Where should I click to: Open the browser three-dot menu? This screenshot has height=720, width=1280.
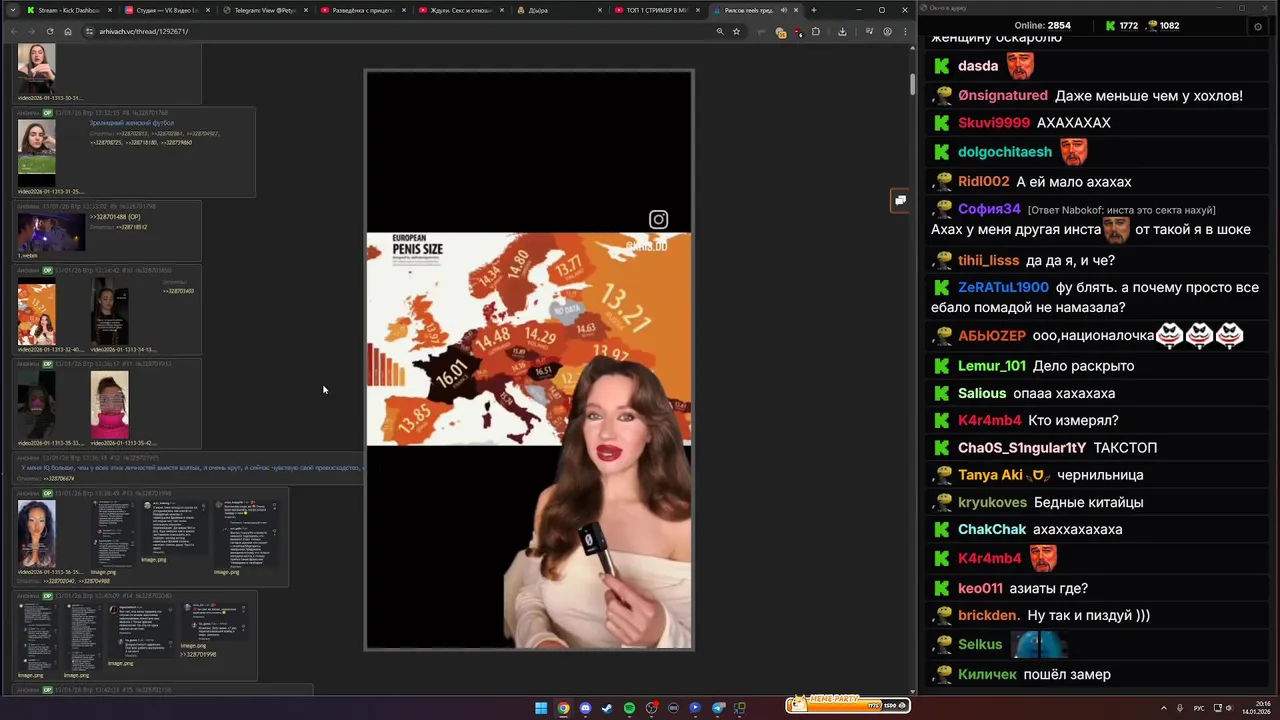pos(903,31)
